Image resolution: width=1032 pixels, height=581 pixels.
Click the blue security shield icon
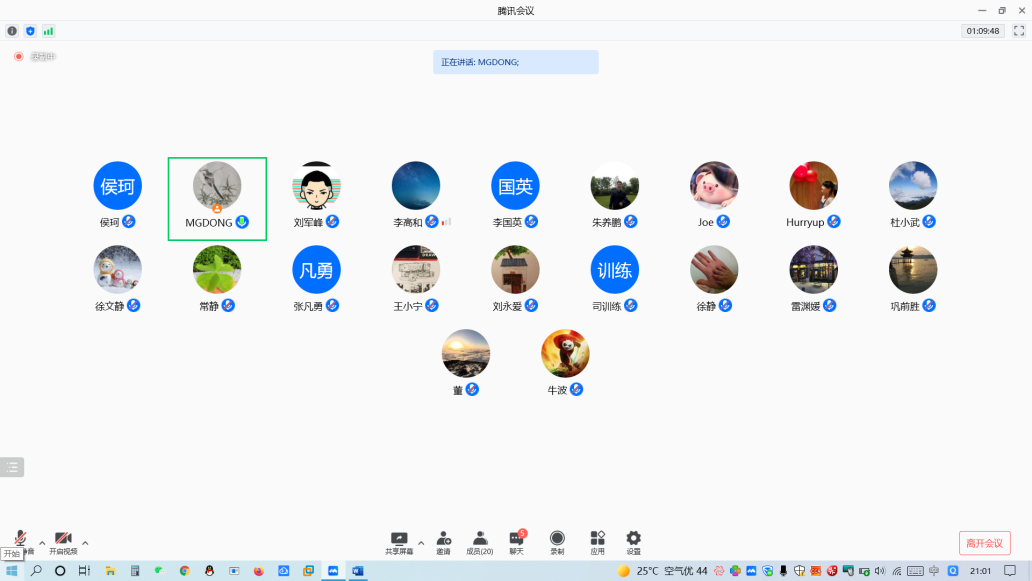[30, 31]
